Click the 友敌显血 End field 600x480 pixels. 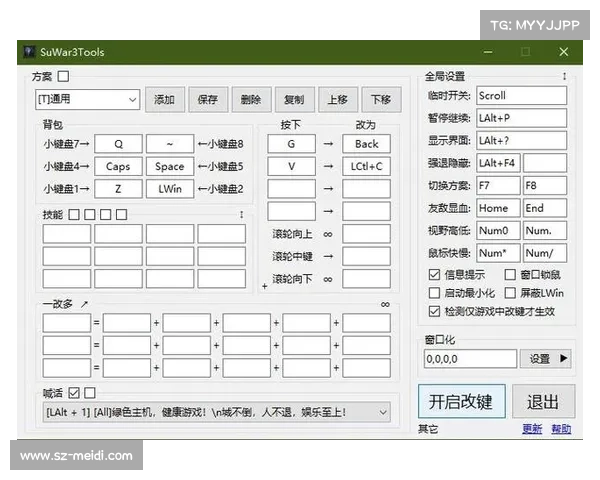545,208
